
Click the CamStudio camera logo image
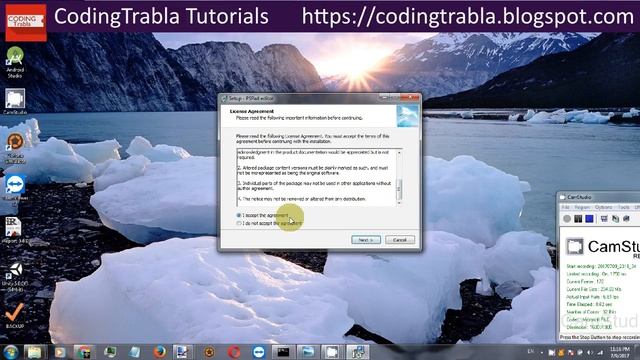point(575,246)
